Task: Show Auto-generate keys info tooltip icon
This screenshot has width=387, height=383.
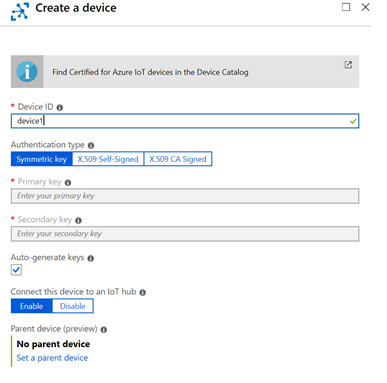Action: pos(91,258)
